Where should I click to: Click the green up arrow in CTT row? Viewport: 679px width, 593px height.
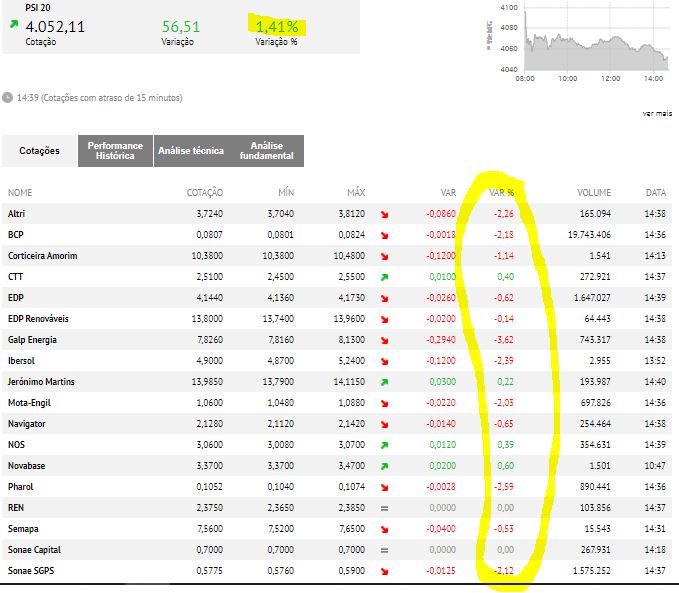pyautogui.click(x=384, y=277)
